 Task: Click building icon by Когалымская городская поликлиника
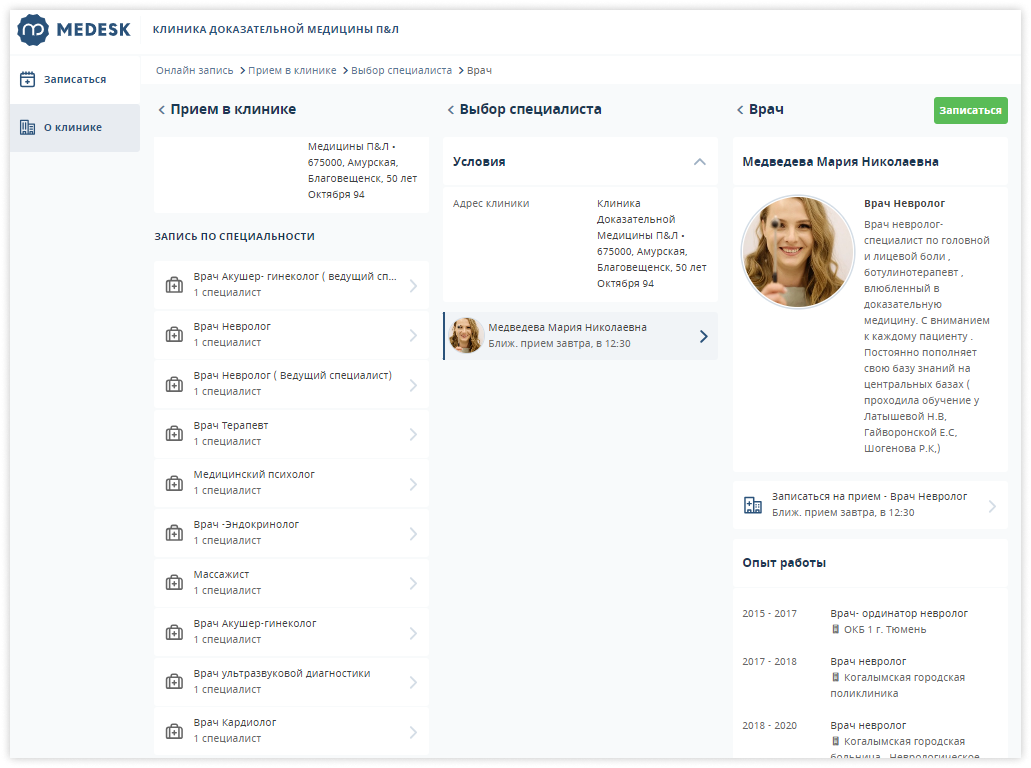pos(836,677)
